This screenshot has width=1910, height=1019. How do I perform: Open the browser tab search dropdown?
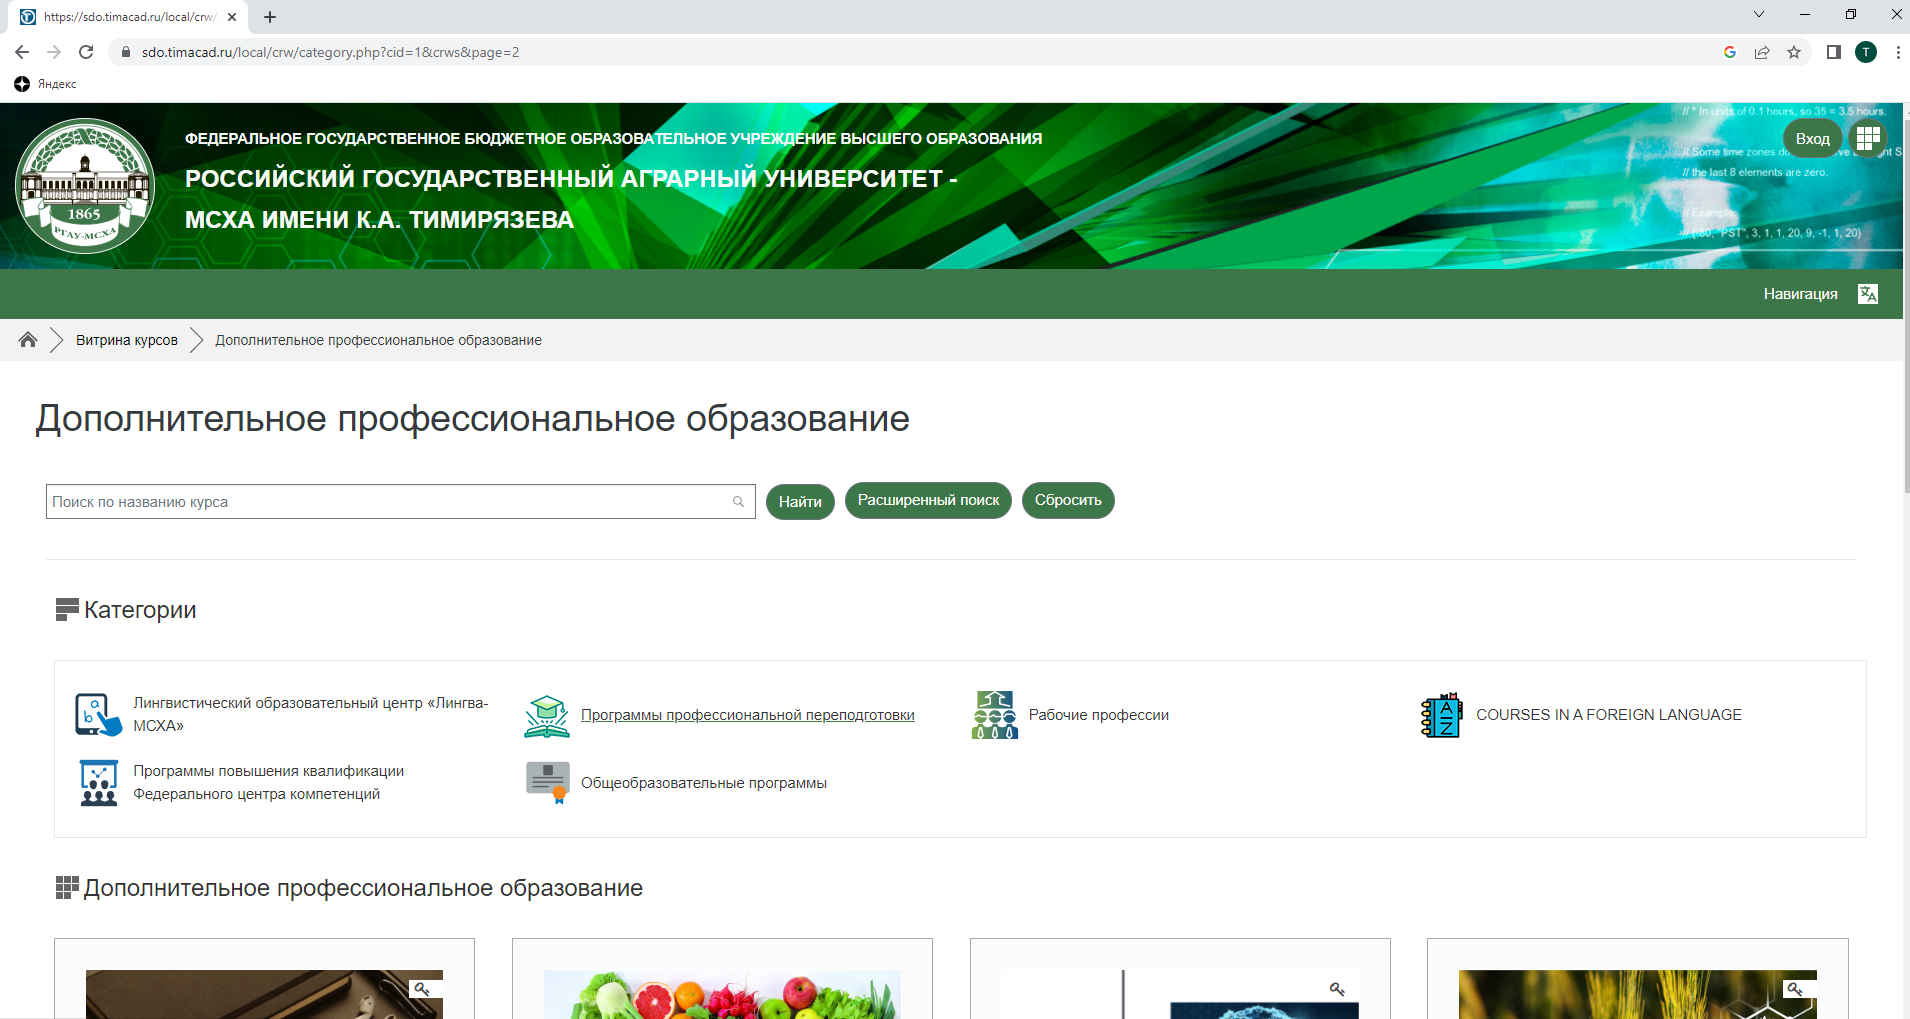(x=1758, y=15)
